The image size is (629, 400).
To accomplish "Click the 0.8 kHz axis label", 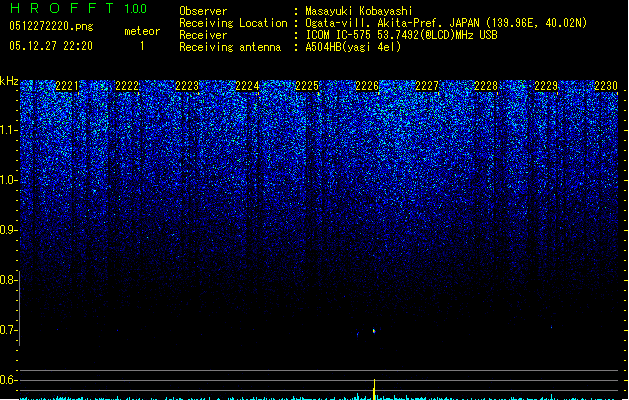I will point(8,280).
